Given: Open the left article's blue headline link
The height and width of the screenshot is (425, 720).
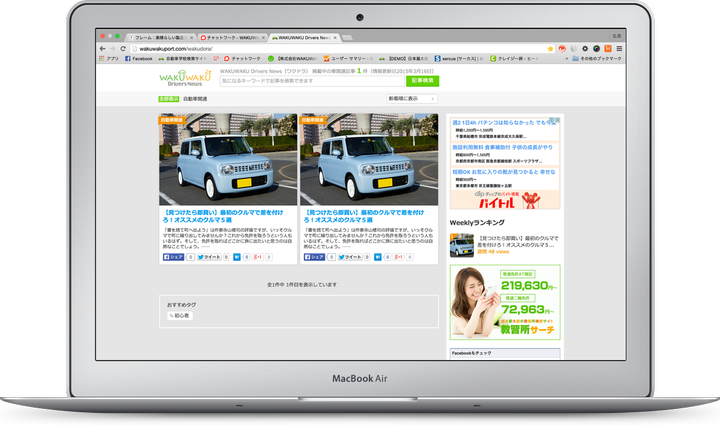Looking at the screenshot, I should (x=223, y=216).
